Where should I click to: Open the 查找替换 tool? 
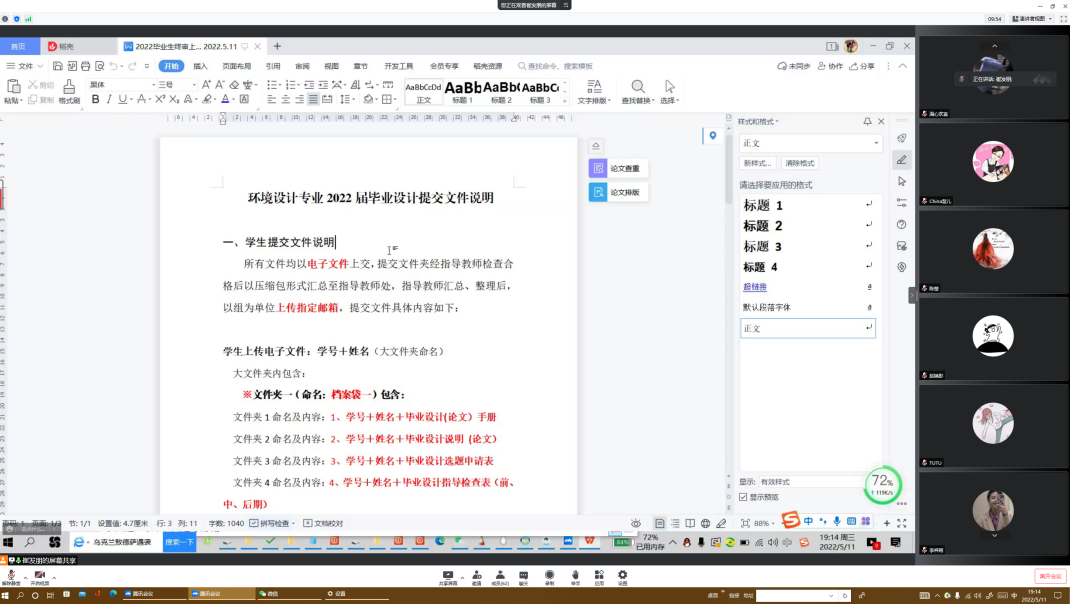[x=637, y=91]
